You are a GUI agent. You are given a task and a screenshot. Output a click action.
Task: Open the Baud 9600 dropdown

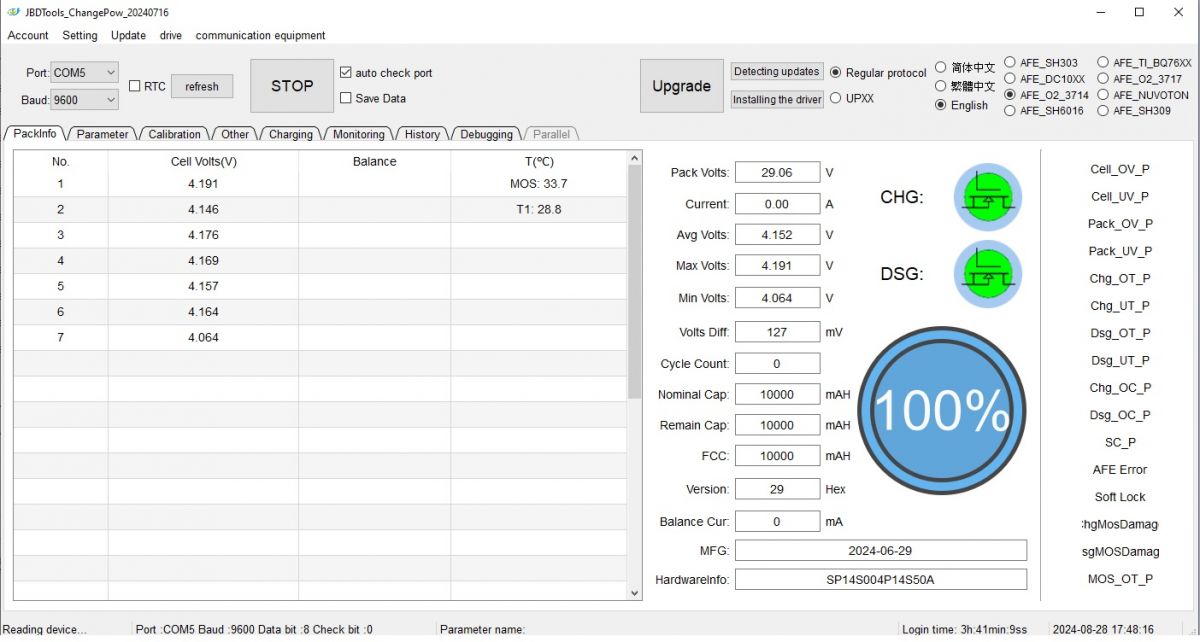[84, 100]
